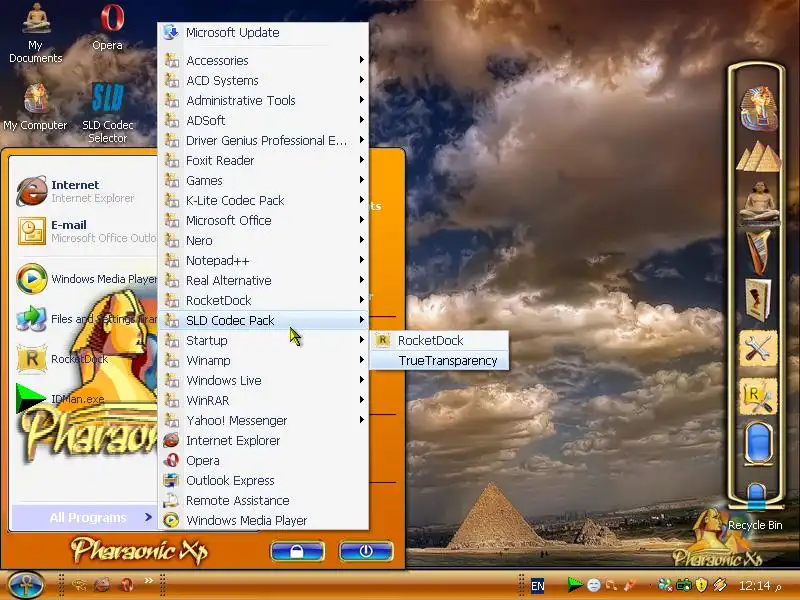The image size is (800, 600).
Task: Open the Yahoo! Messenger folder entry
Action: pyautogui.click(x=263, y=420)
